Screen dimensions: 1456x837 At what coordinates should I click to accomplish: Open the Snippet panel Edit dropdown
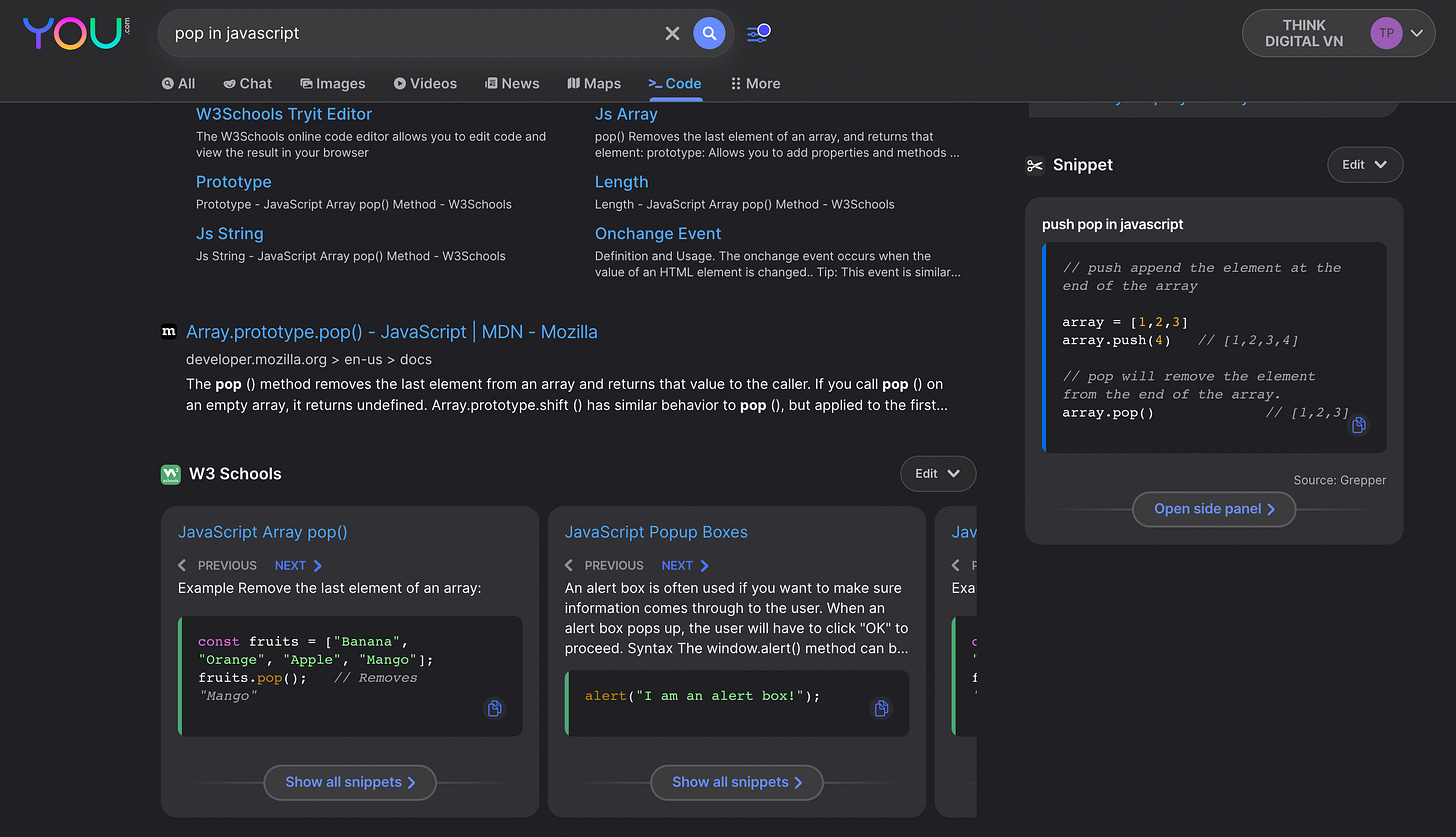pos(1365,165)
